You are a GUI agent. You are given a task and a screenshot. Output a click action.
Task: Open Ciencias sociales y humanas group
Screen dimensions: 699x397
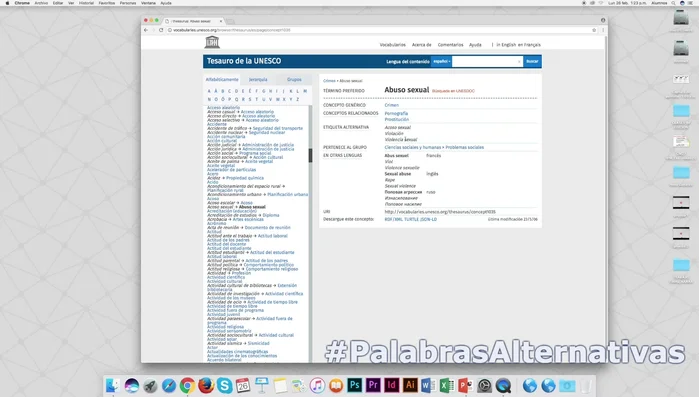tap(413, 147)
